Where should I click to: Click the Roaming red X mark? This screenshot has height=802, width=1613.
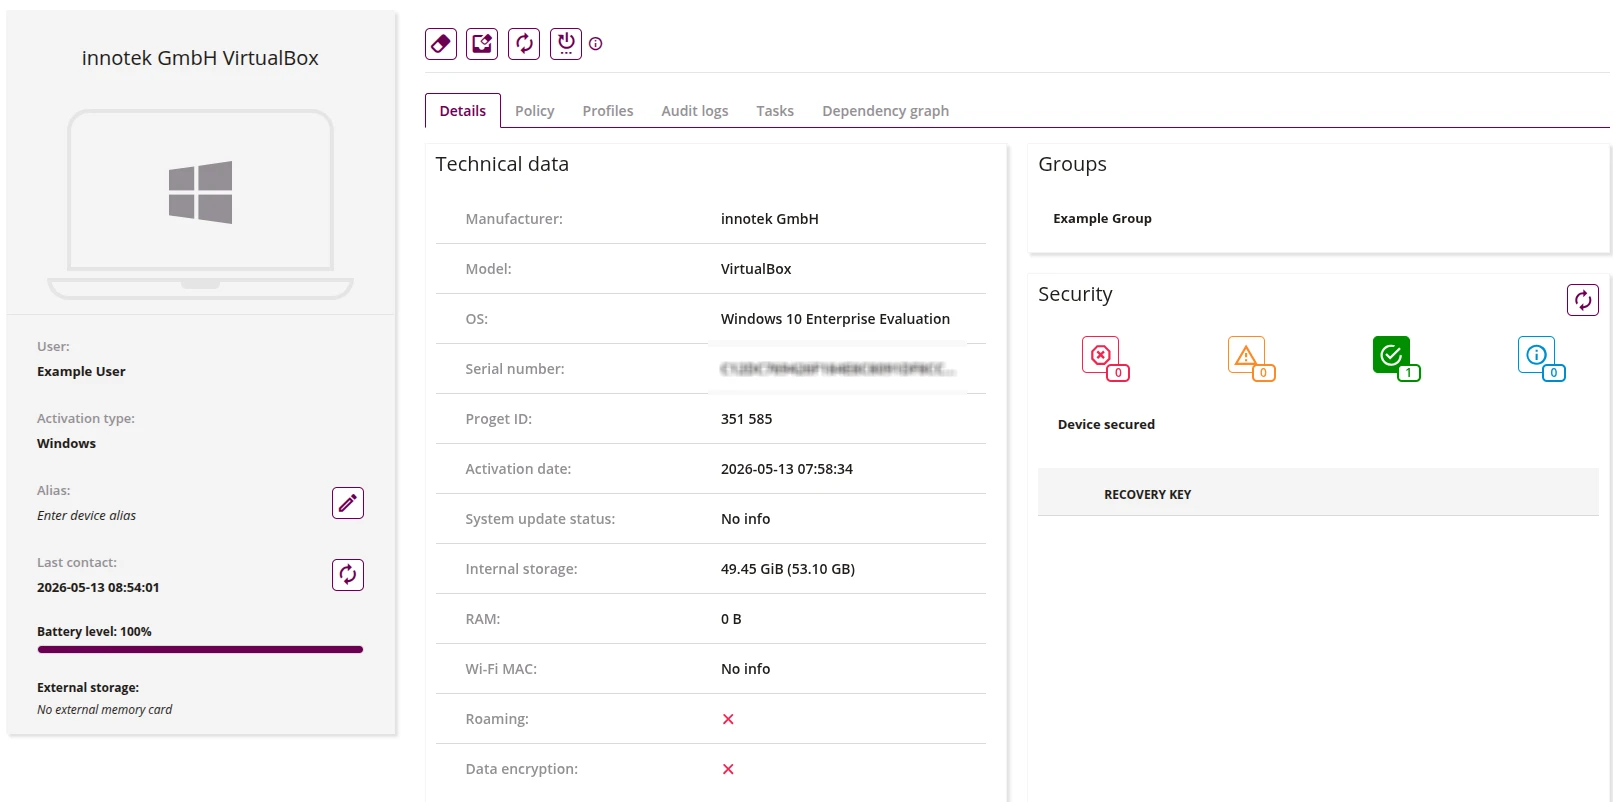click(728, 719)
